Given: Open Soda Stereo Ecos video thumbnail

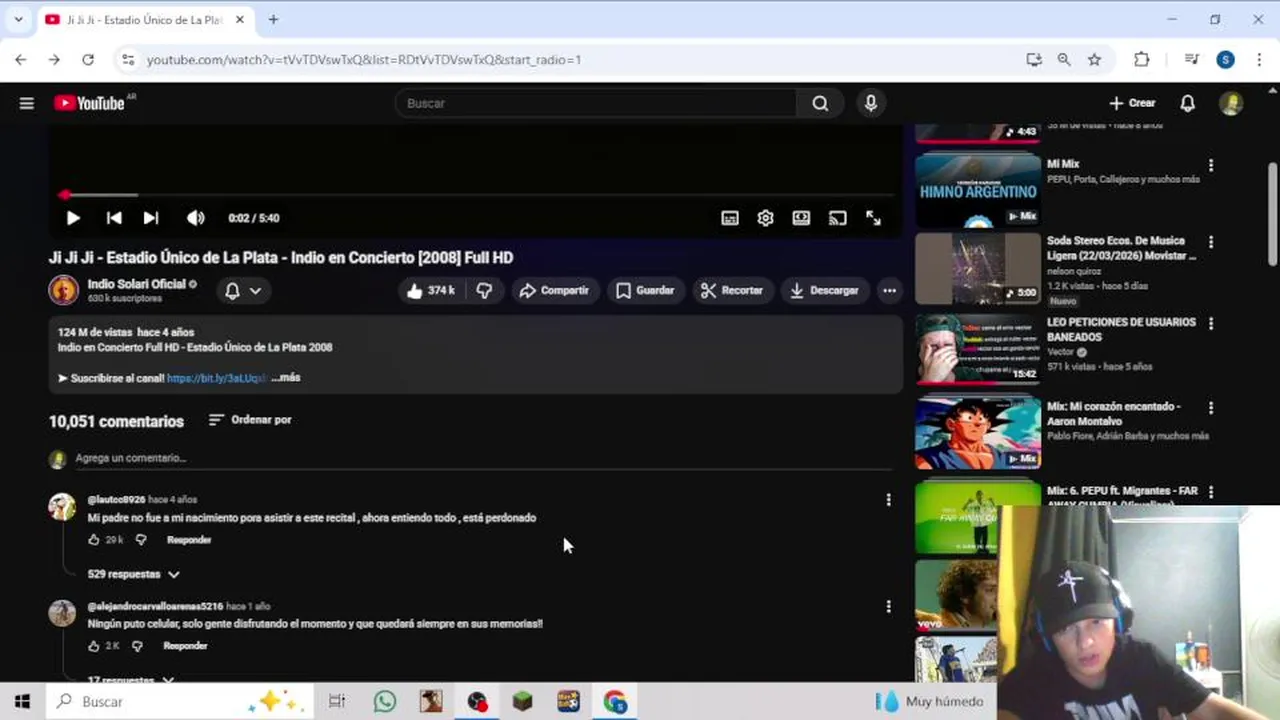Looking at the screenshot, I should [978, 268].
